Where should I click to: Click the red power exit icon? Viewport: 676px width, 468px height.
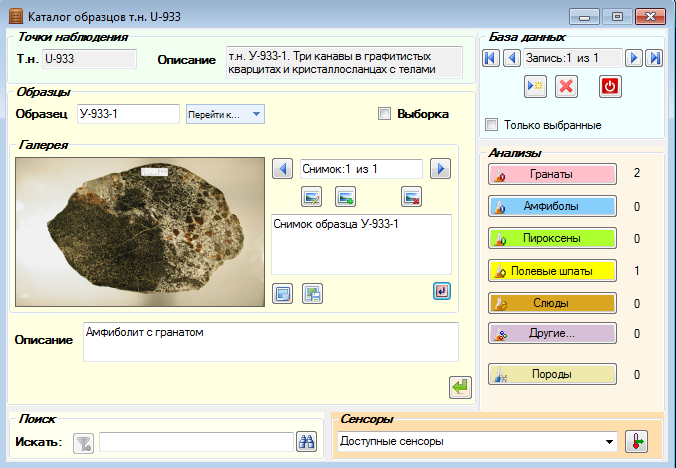click(x=610, y=87)
